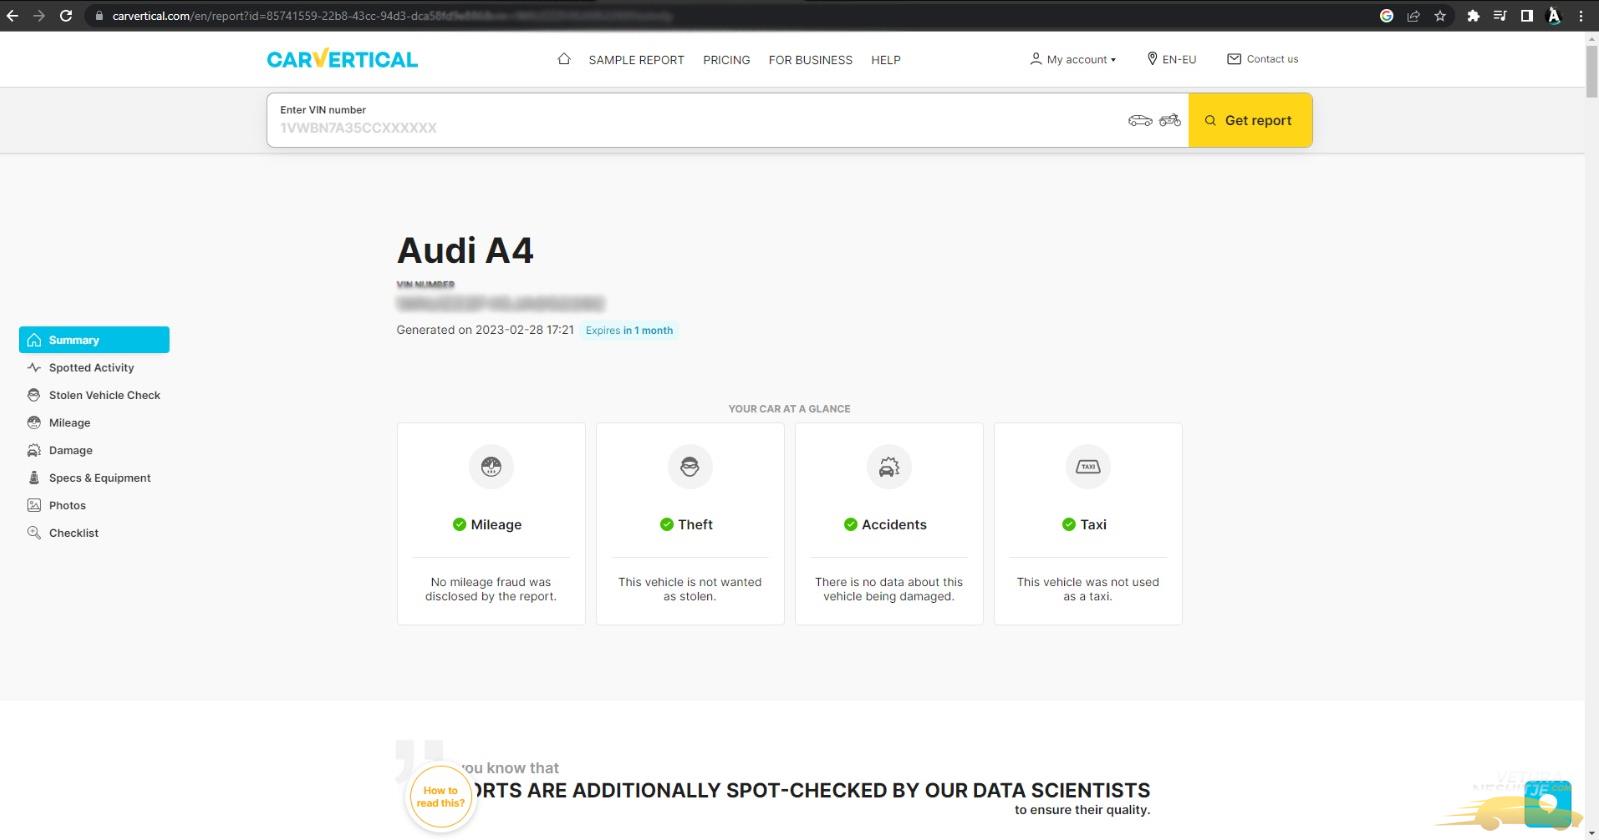Open PRICING menu item

point(726,60)
